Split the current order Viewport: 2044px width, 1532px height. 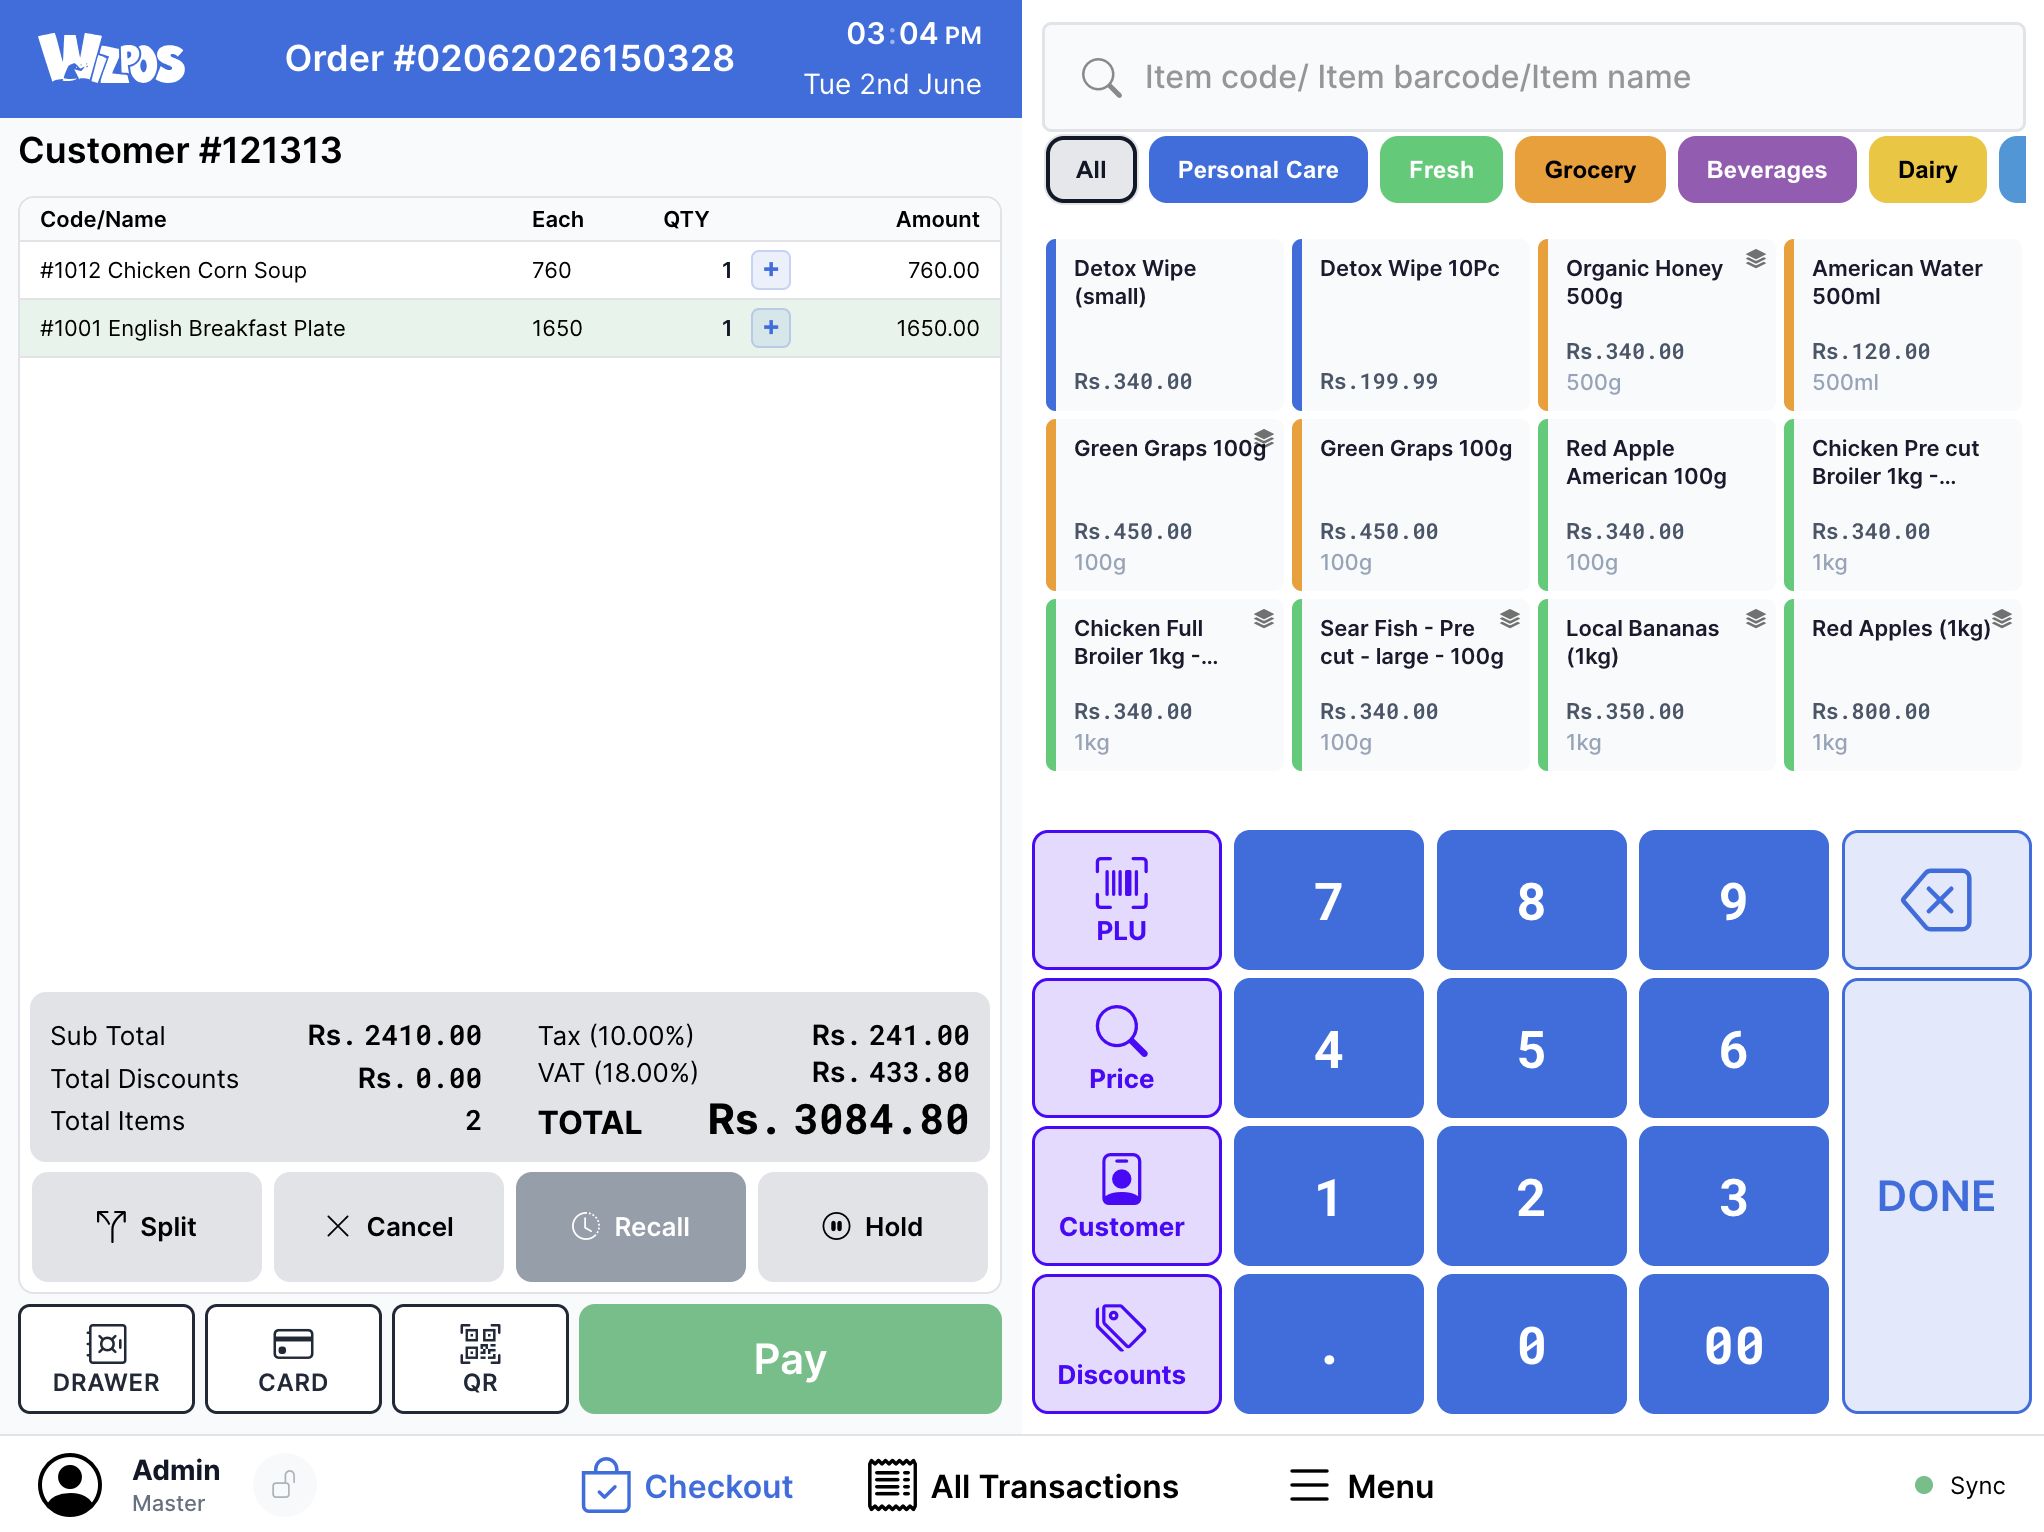pyautogui.click(x=147, y=1226)
